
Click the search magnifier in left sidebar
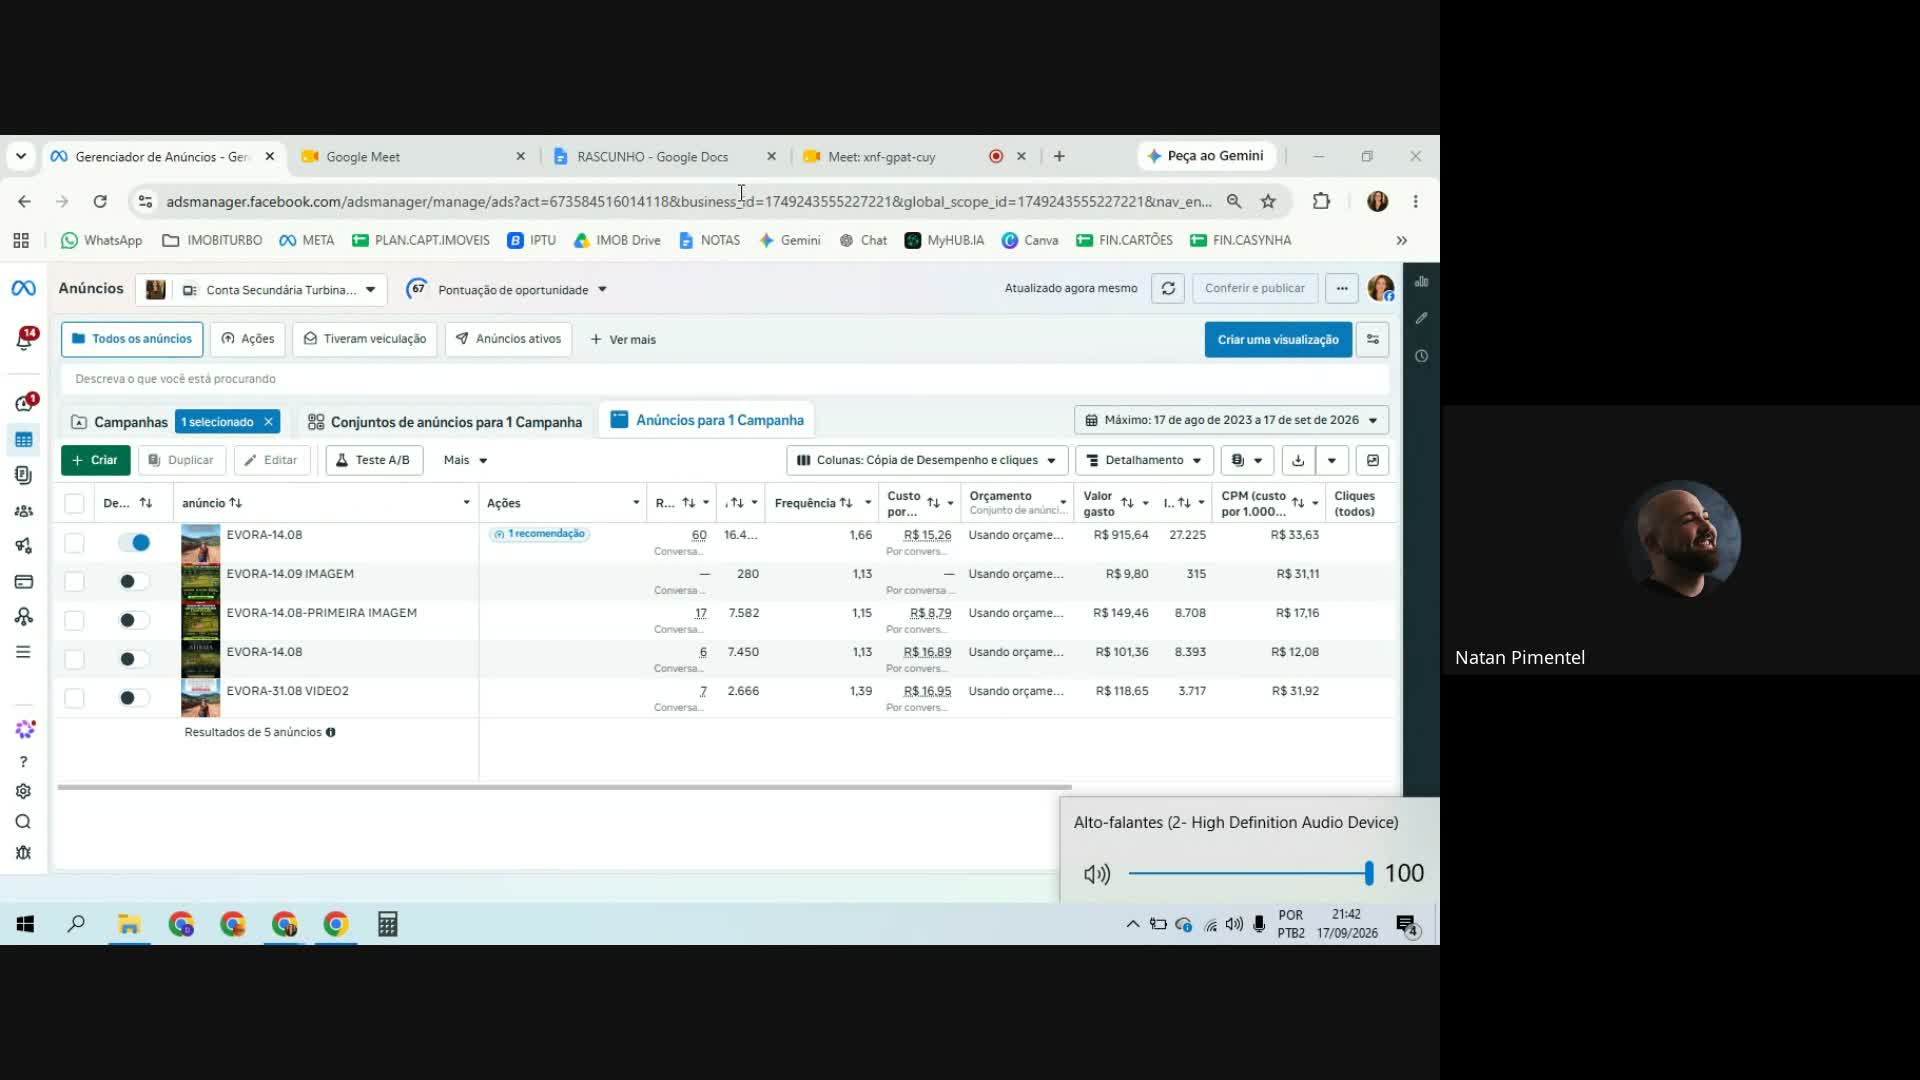point(24,822)
